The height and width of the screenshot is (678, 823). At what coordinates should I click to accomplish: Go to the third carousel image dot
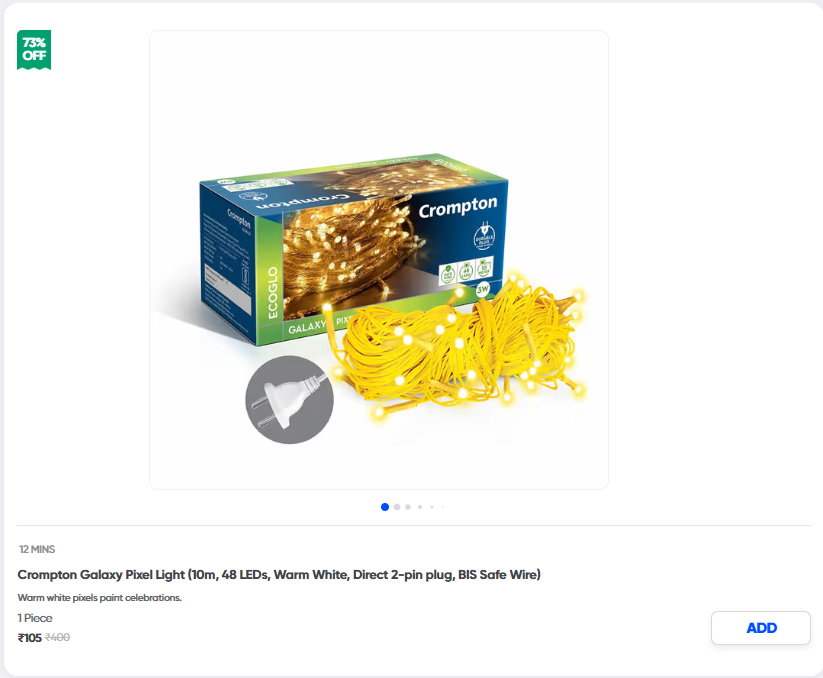pyautogui.click(x=408, y=507)
